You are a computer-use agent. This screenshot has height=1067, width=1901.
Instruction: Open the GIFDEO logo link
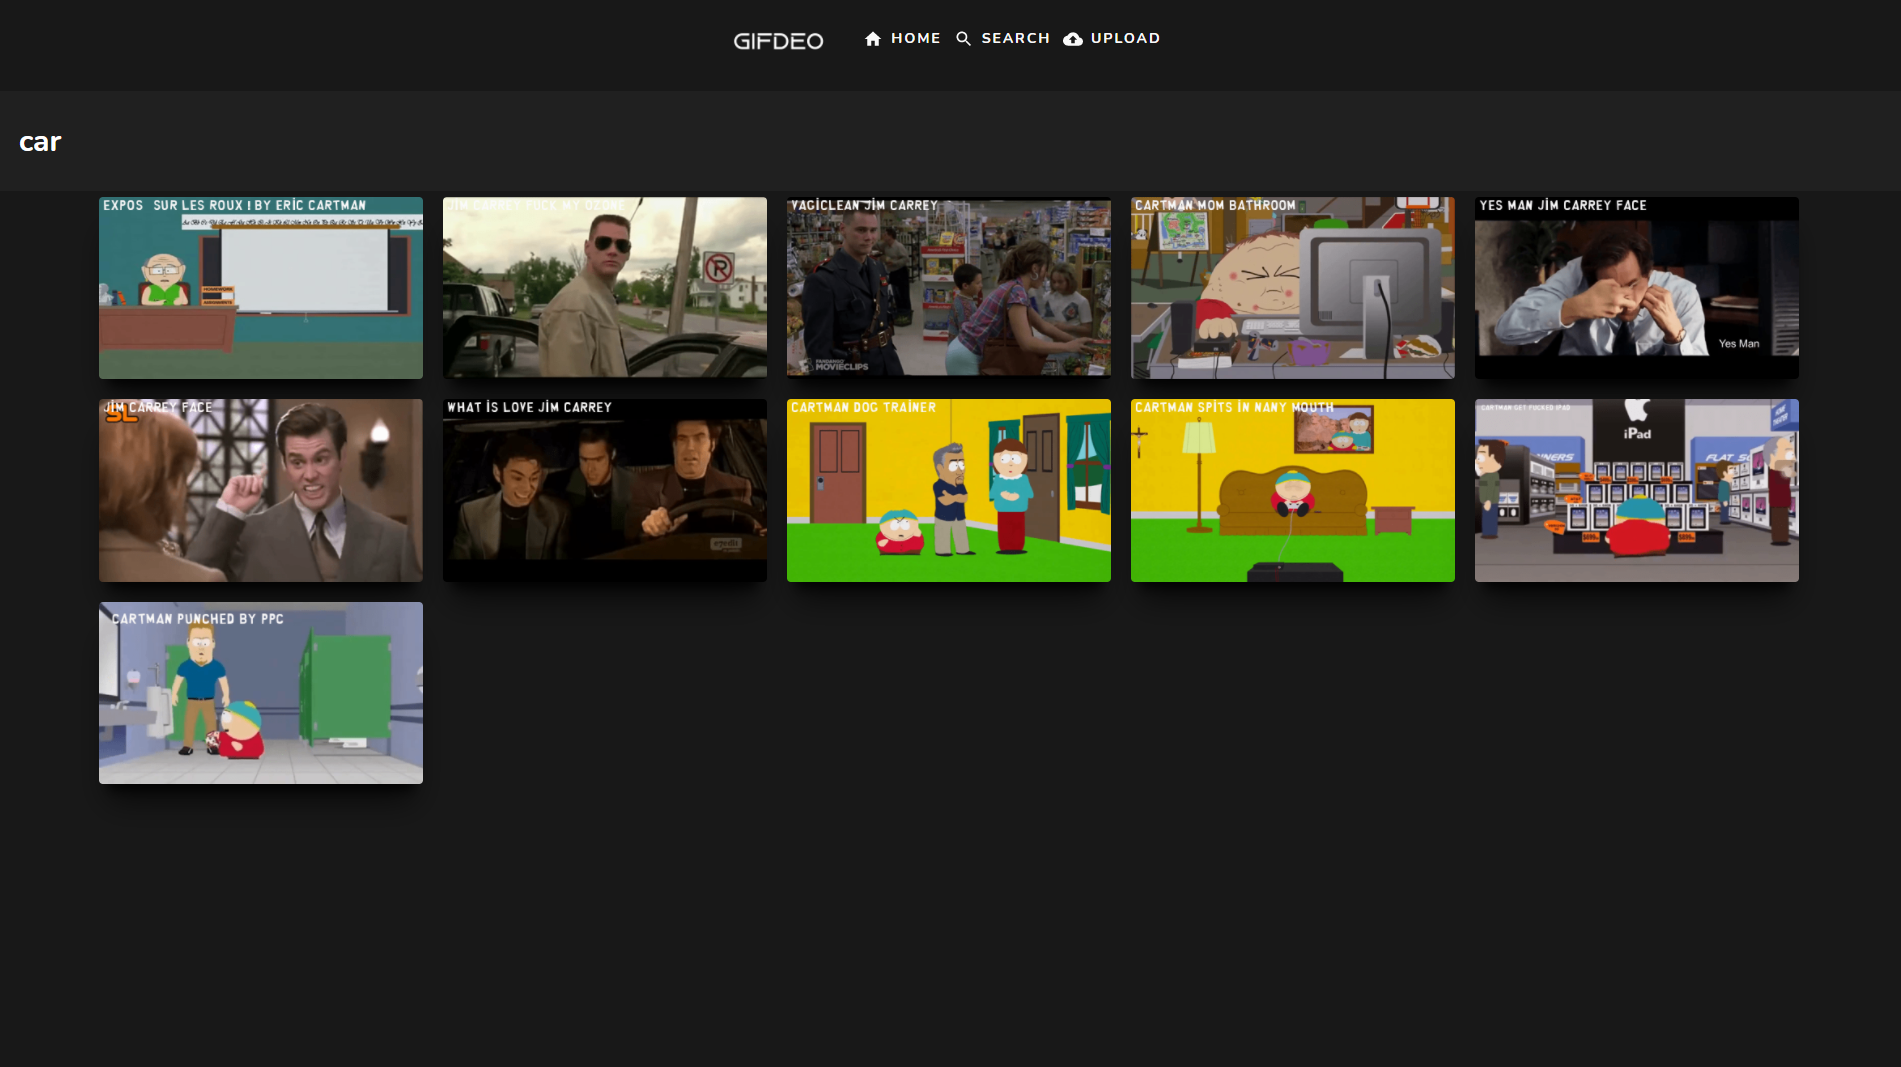coord(778,41)
